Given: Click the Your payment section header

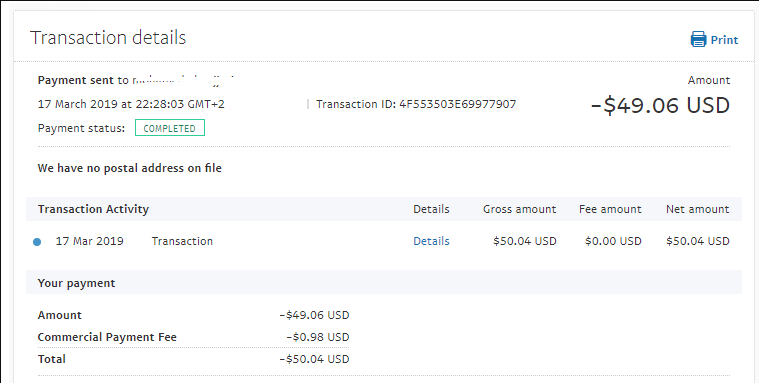Looking at the screenshot, I should [76, 283].
